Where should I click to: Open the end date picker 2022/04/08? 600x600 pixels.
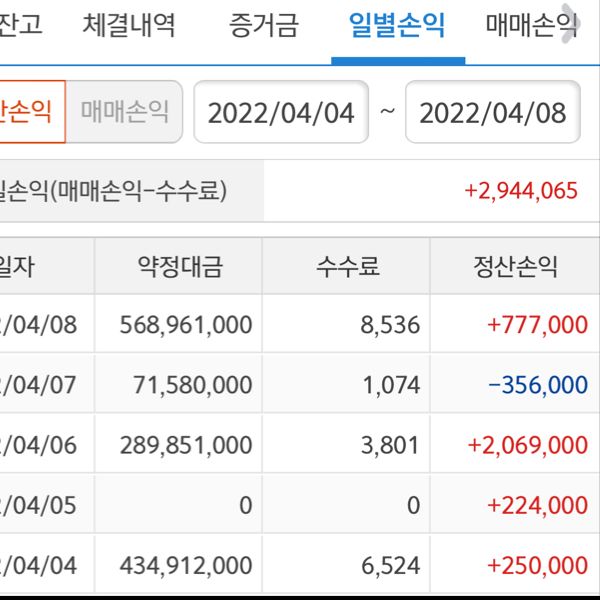pyautogui.click(x=492, y=112)
